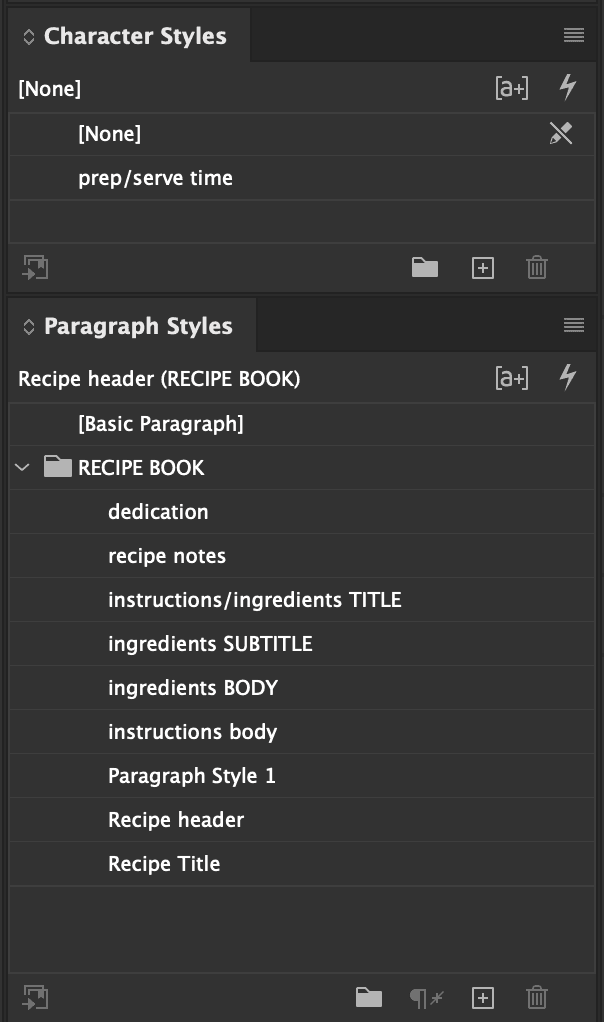
Task: Create a new paragraph style
Action: (x=483, y=997)
